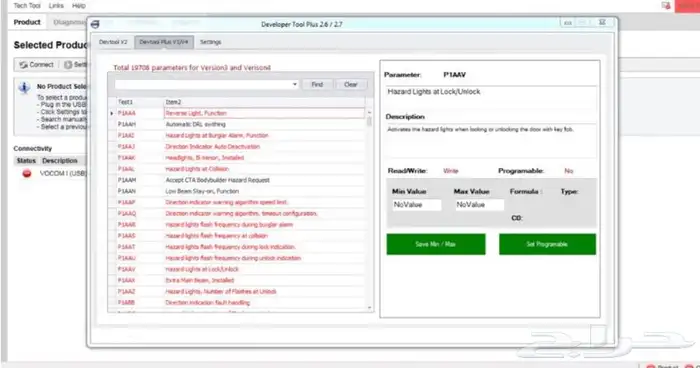700x368 pixels.
Task: Open the parameter search combo box dropdown arrow
Action: pyautogui.click(x=295, y=84)
